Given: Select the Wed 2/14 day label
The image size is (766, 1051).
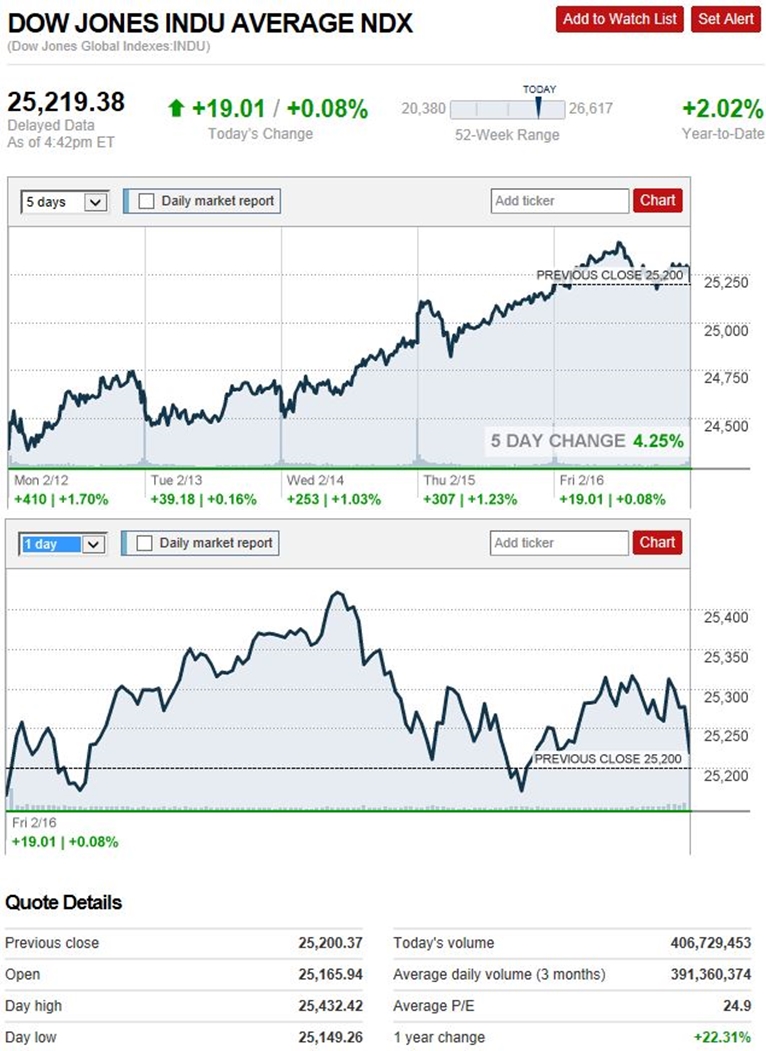Looking at the screenshot, I should (x=312, y=481).
